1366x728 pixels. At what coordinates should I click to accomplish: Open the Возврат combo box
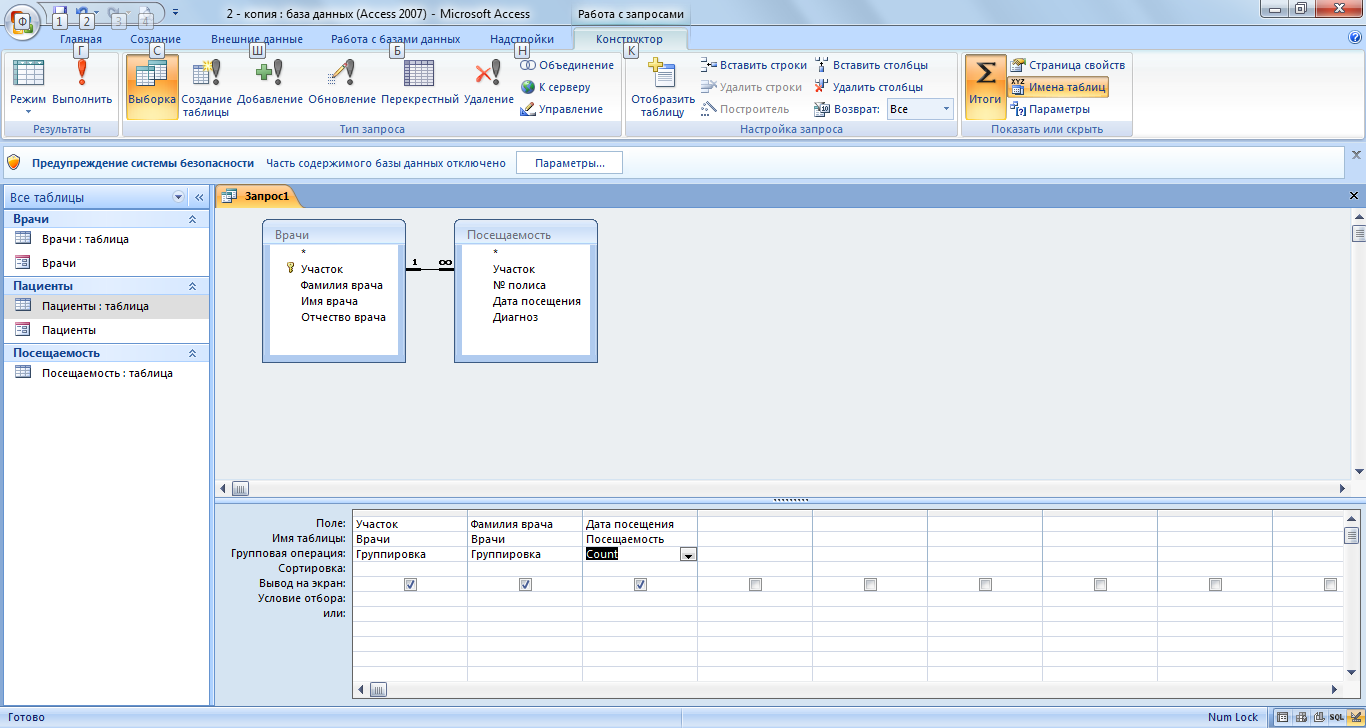(x=945, y=109)
